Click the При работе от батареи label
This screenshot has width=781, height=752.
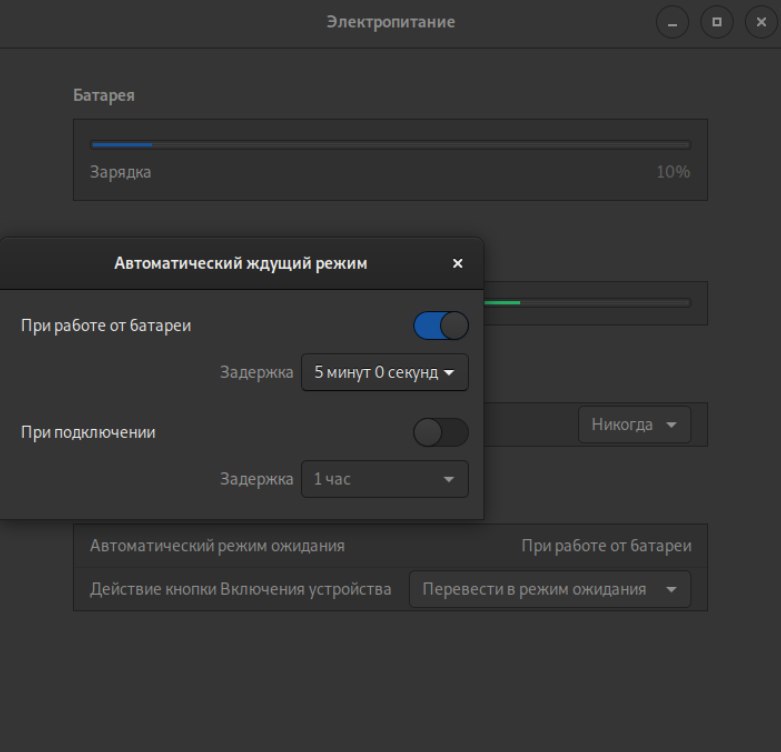(x=106, y=326)
